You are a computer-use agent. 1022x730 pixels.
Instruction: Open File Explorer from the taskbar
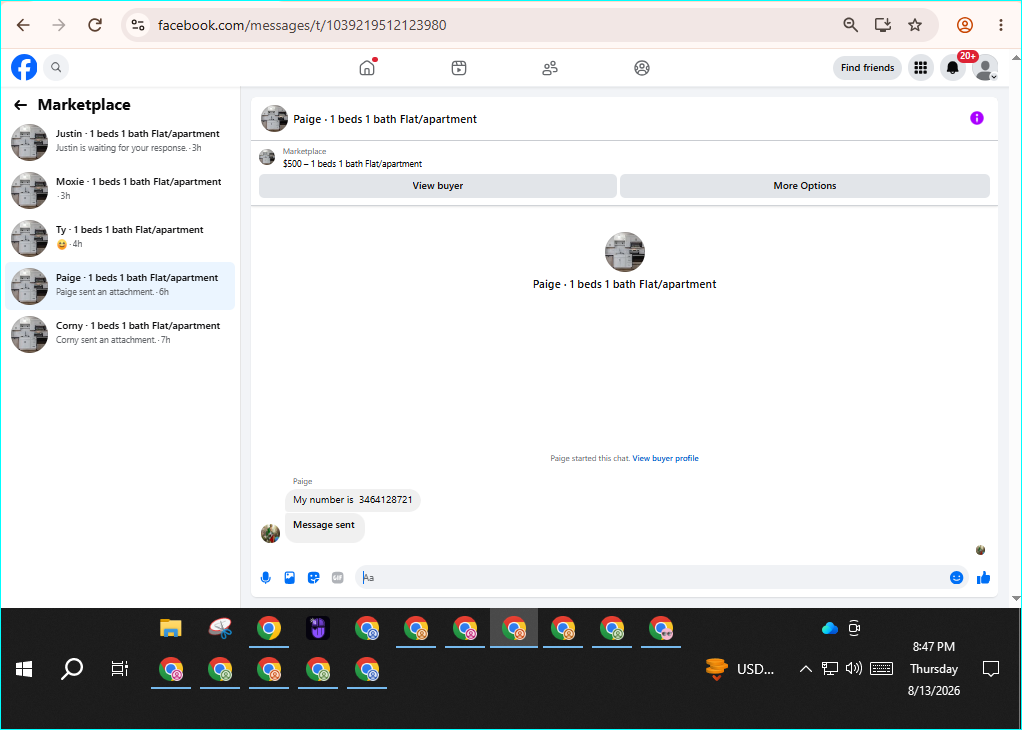pyautogui.click(x=171, y=628)
